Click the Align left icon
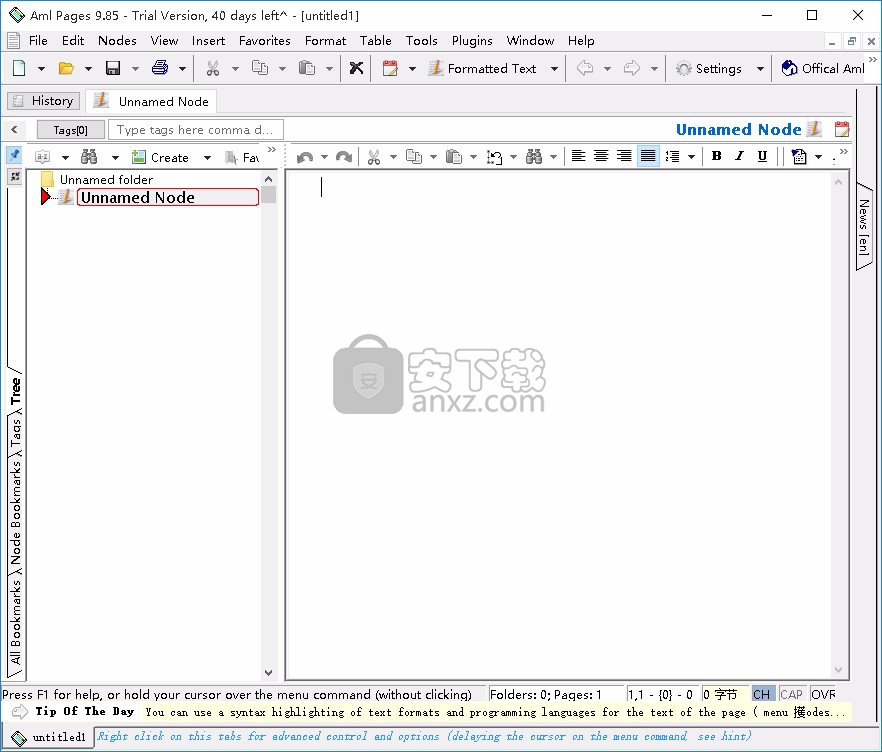This screenshot has height=752, width=882. click(578, 156)
